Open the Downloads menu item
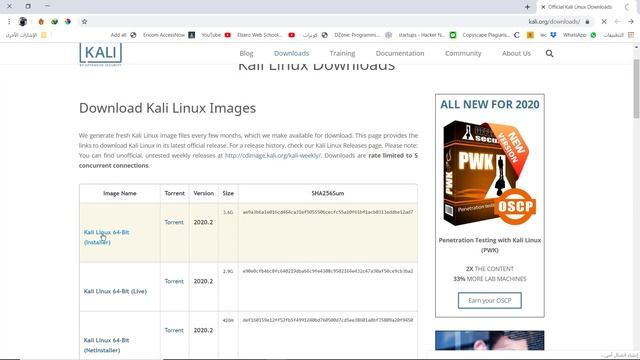Viewport: 640px width, 360px height. tap(291, 53)
